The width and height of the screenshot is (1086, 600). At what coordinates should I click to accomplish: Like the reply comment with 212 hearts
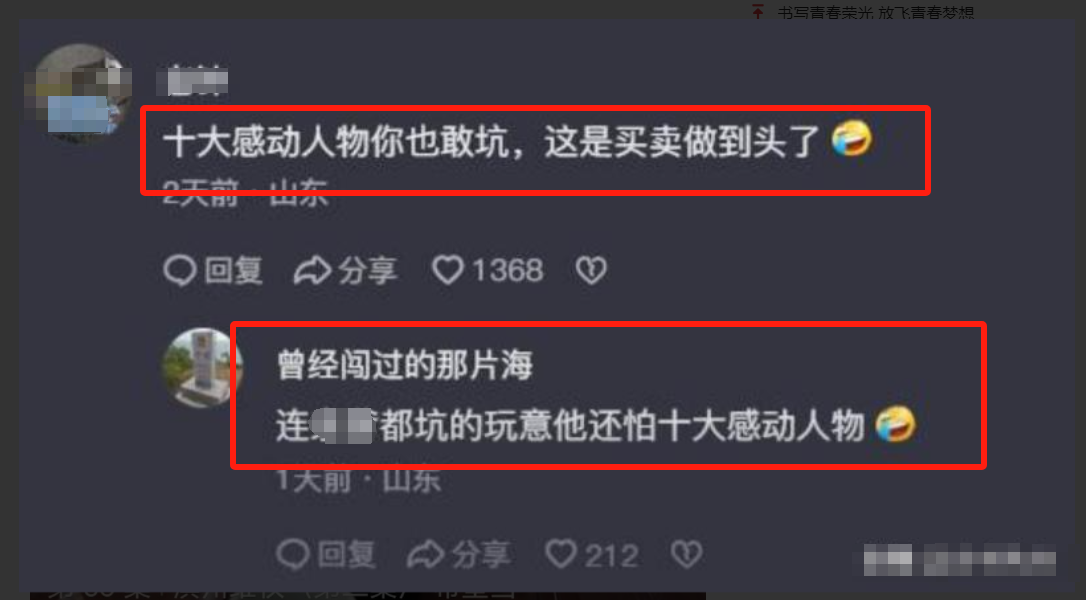click(560, 554)
